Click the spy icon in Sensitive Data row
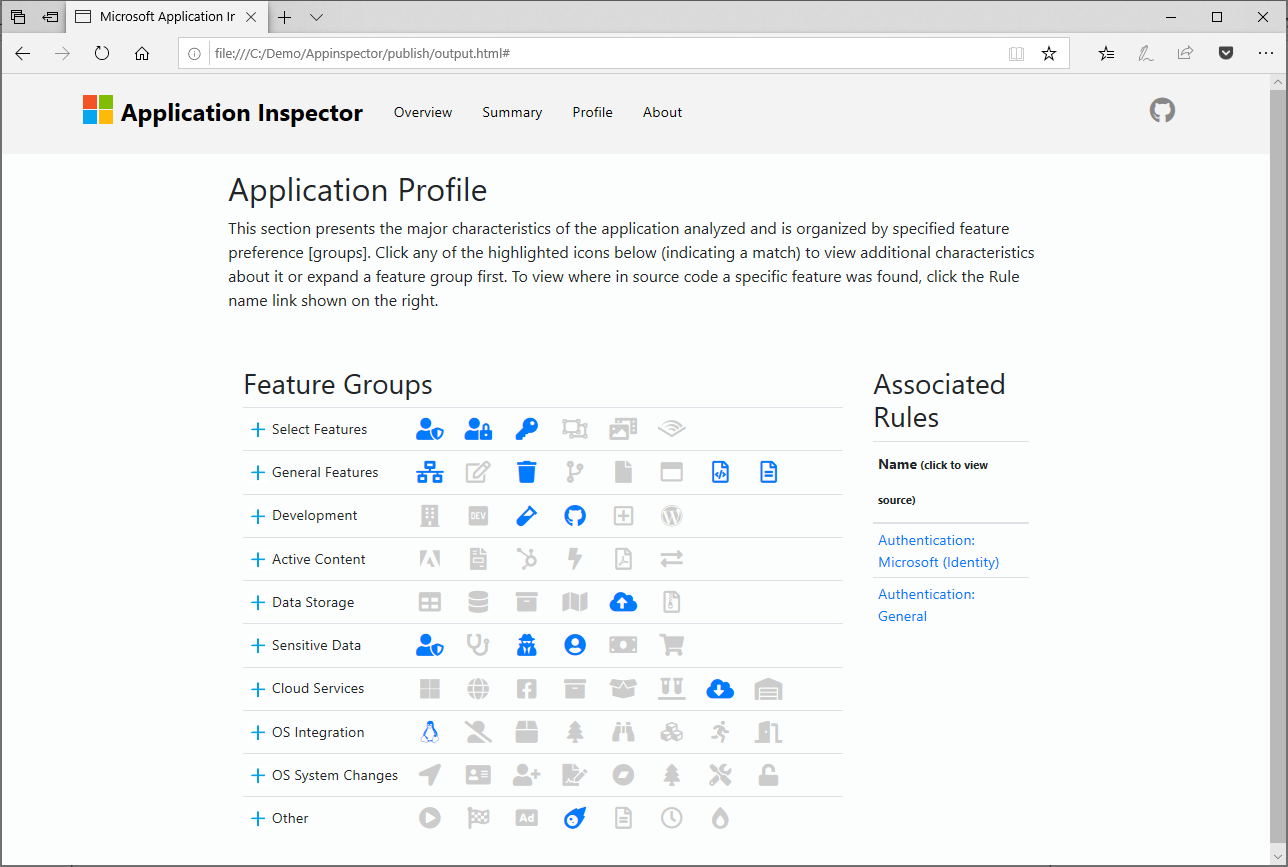This screenshot has height=867, width=1288. click(x=527, y=645)
